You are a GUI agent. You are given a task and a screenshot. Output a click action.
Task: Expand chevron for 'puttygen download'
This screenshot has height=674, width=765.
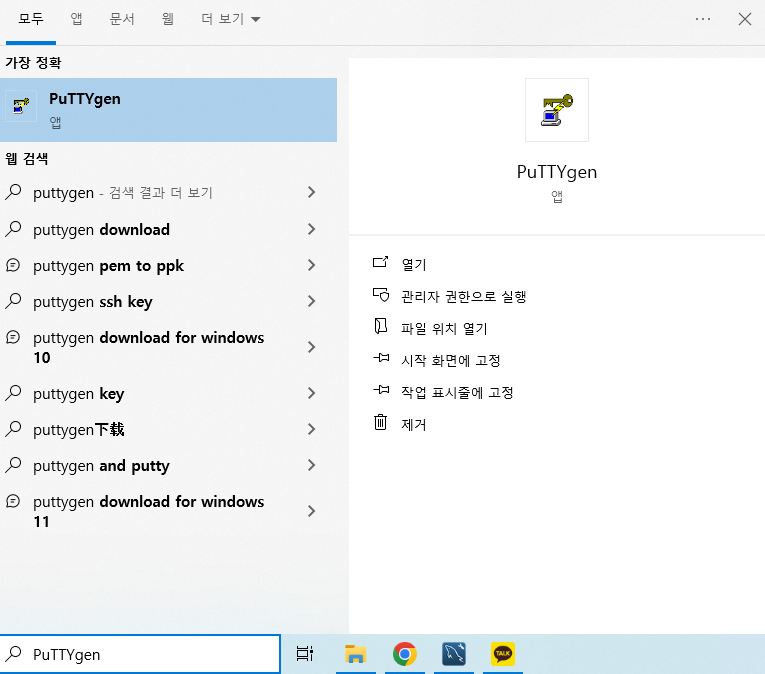(x=312, y=229)
